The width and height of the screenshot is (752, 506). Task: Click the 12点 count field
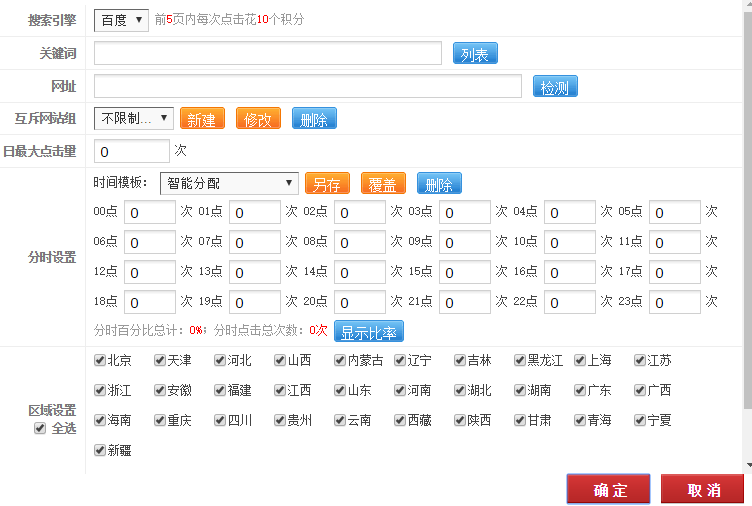coord(150,272)
